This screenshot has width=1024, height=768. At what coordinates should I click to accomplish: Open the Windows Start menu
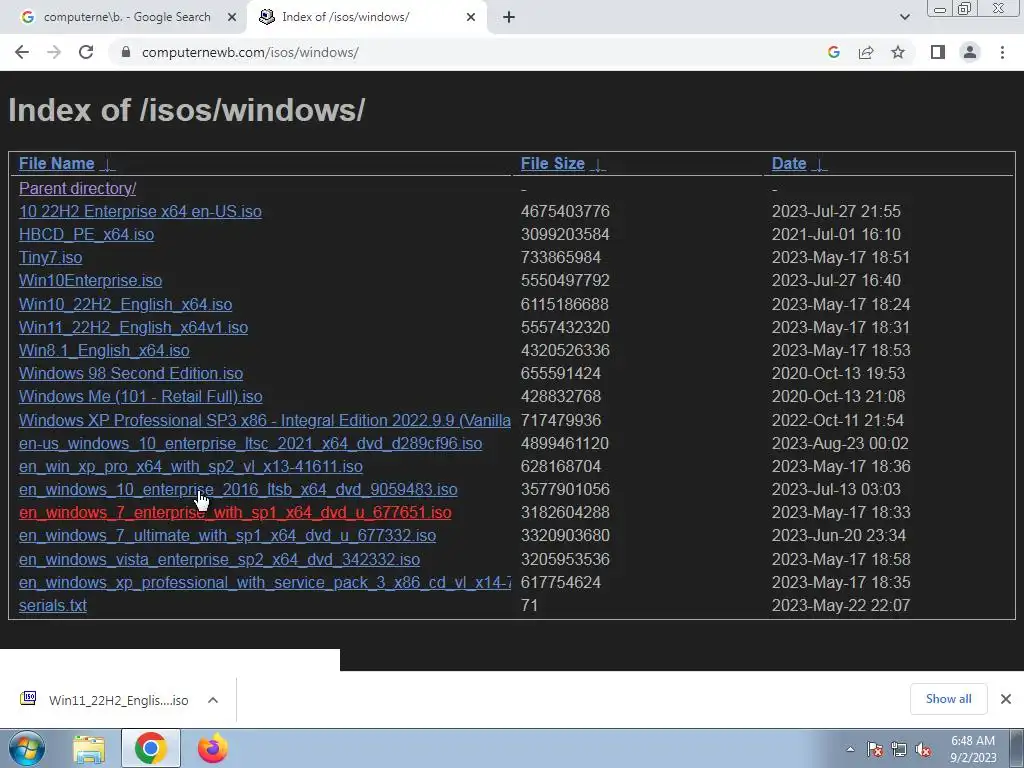pyautogui.click(x=27, y=748)
